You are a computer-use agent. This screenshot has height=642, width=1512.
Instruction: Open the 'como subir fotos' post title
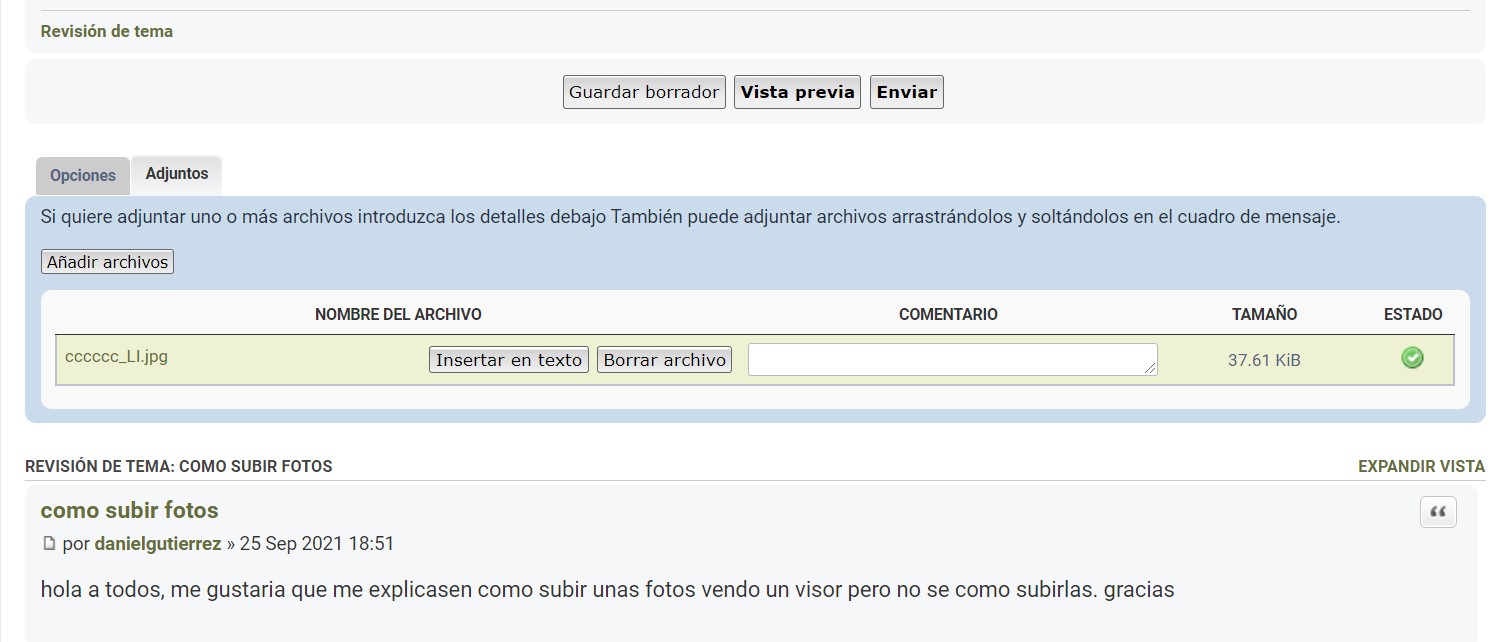coord(129,510)
